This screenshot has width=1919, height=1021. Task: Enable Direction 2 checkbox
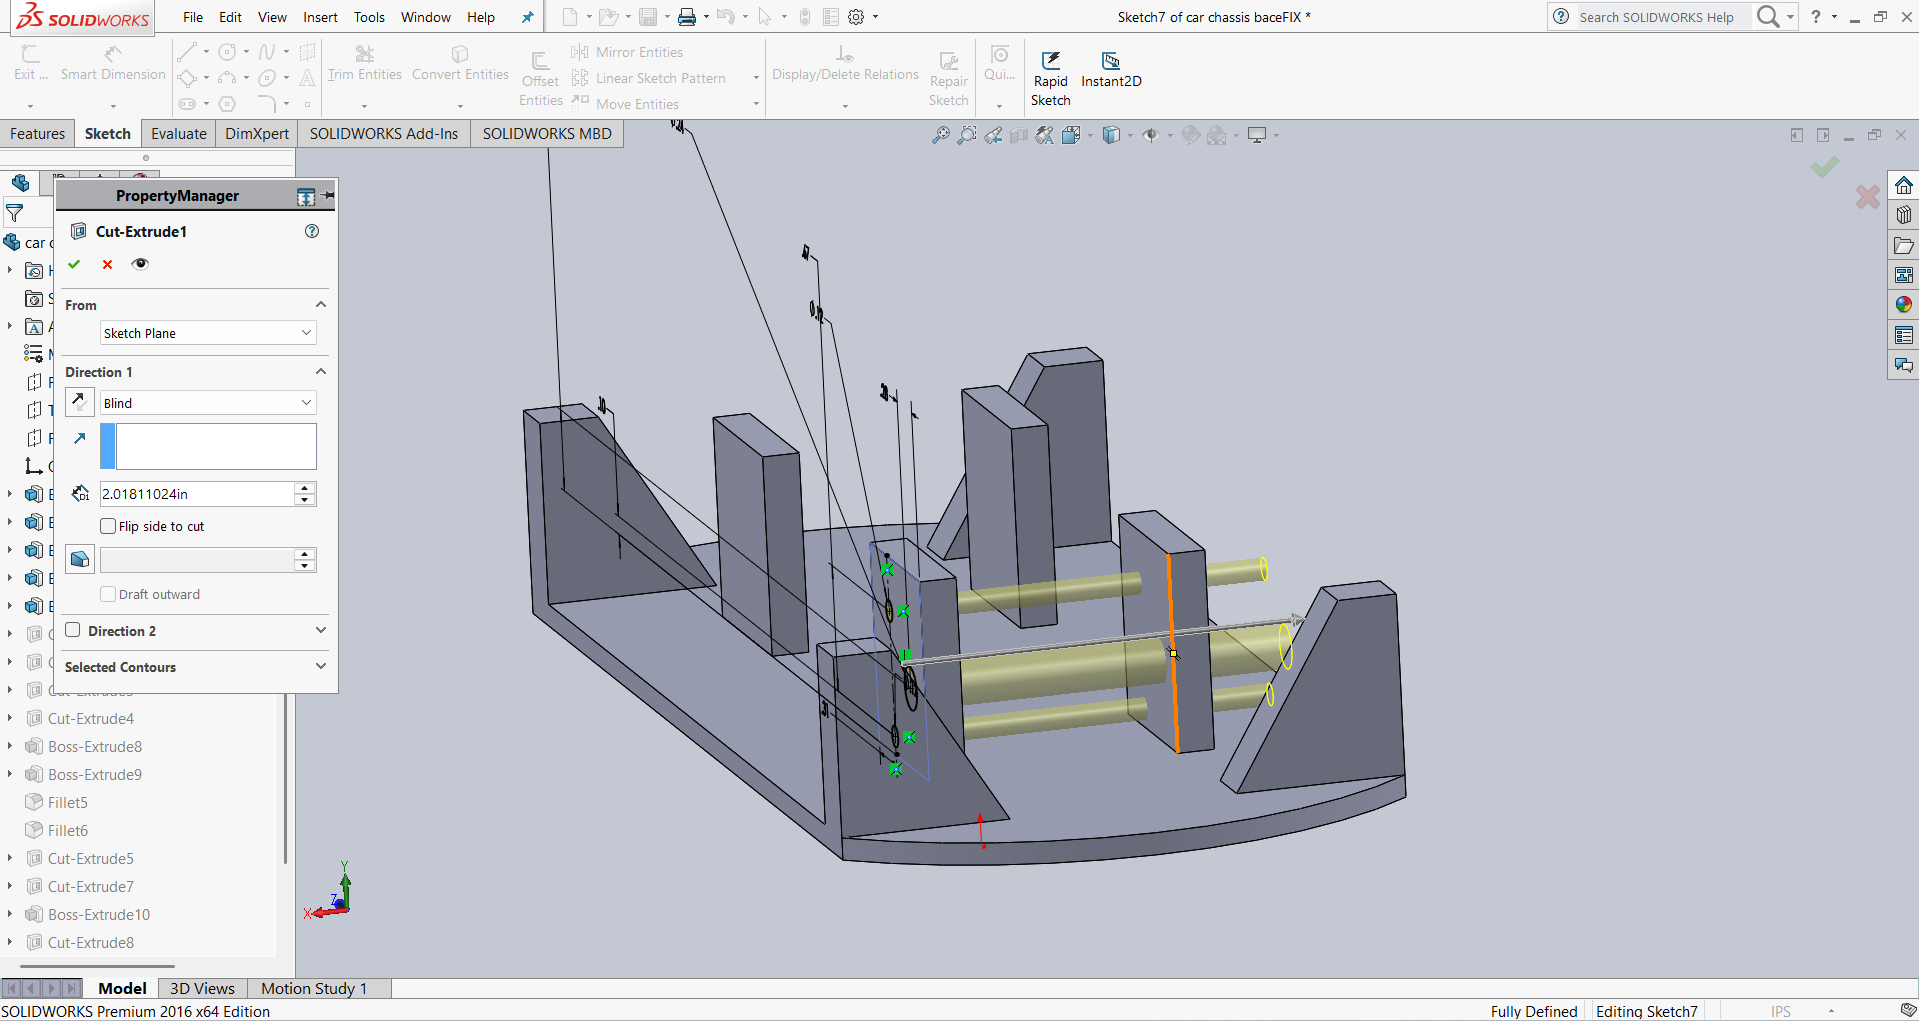pyautogui.click(x=73, y=630)
